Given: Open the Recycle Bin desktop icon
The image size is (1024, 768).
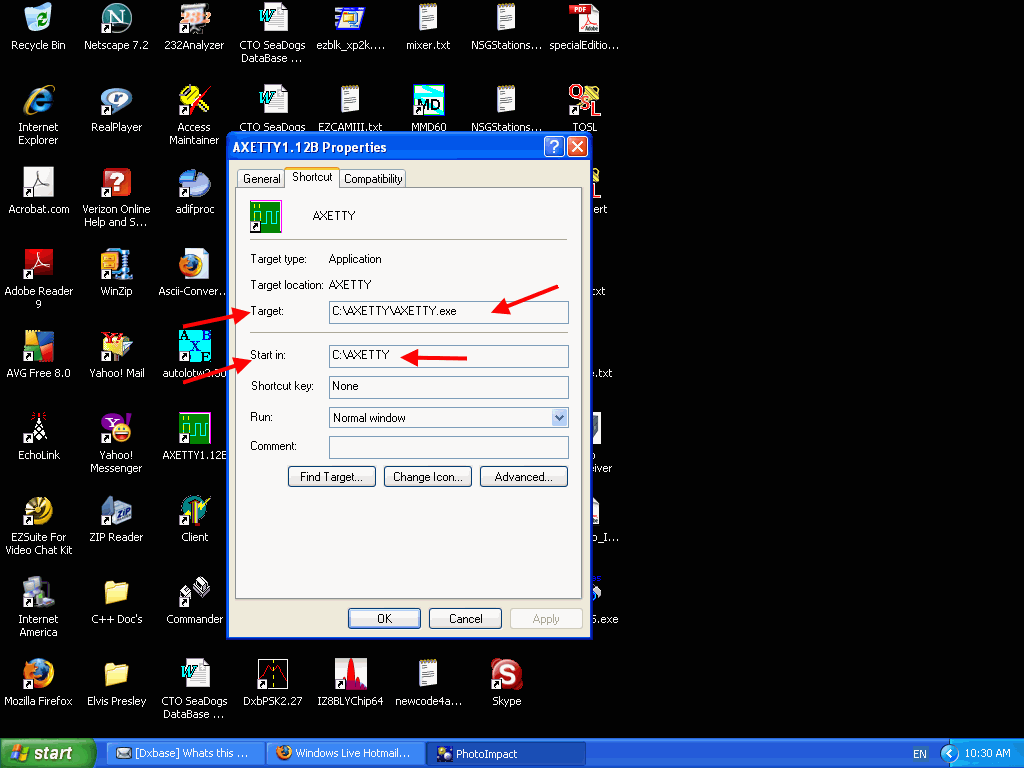Looking at the screenshot, I should coord(38,19).
